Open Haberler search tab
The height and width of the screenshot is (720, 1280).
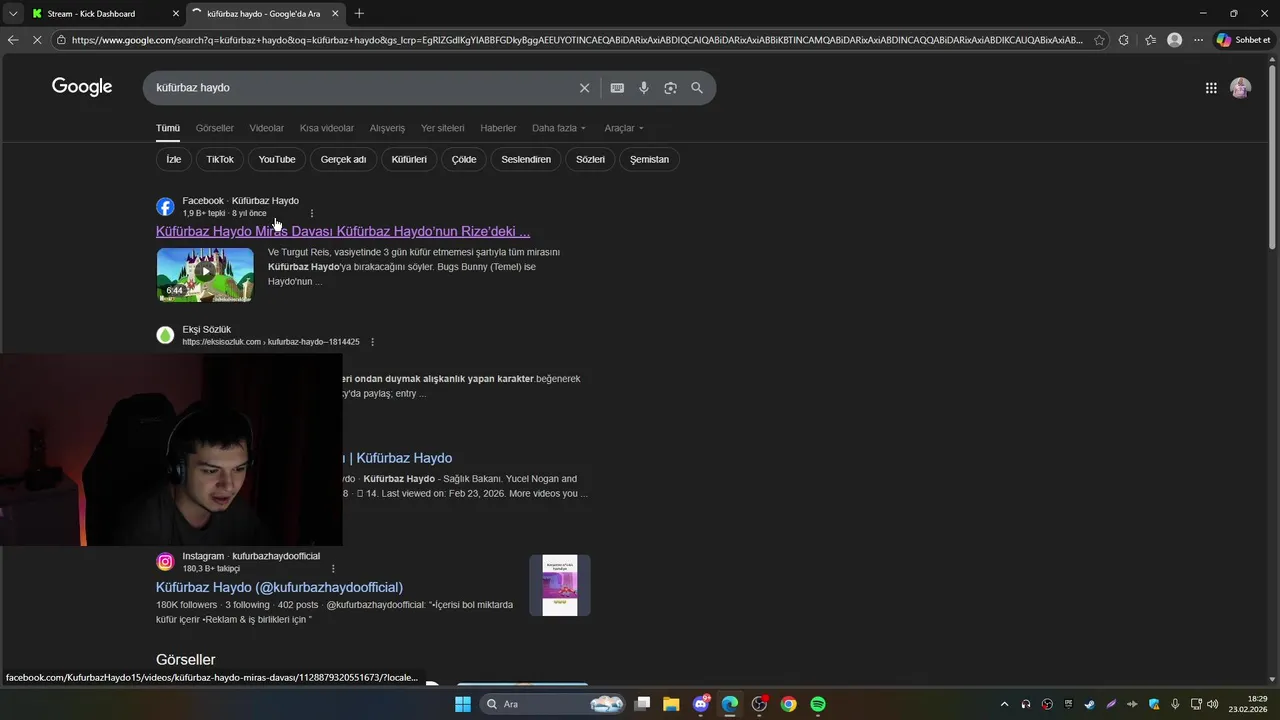pyautogui.click(x=498, y=128)
